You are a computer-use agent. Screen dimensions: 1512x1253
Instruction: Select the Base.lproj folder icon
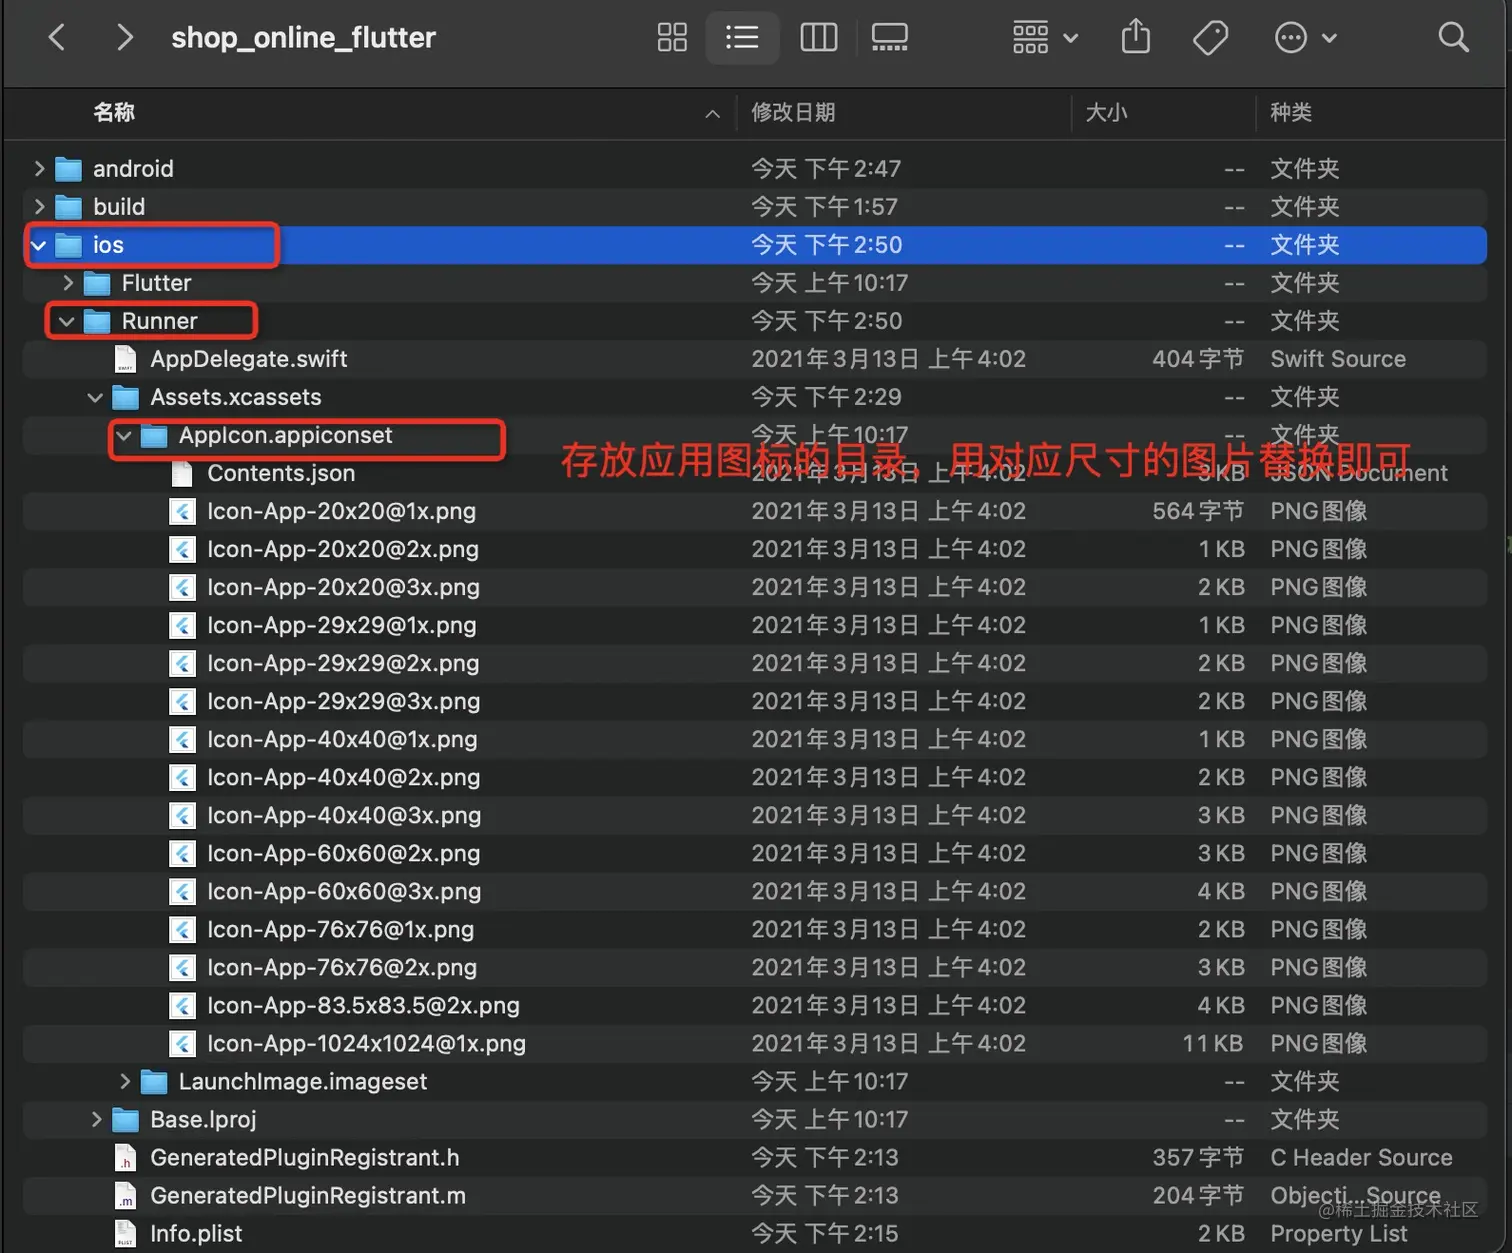click(125, 1119)
